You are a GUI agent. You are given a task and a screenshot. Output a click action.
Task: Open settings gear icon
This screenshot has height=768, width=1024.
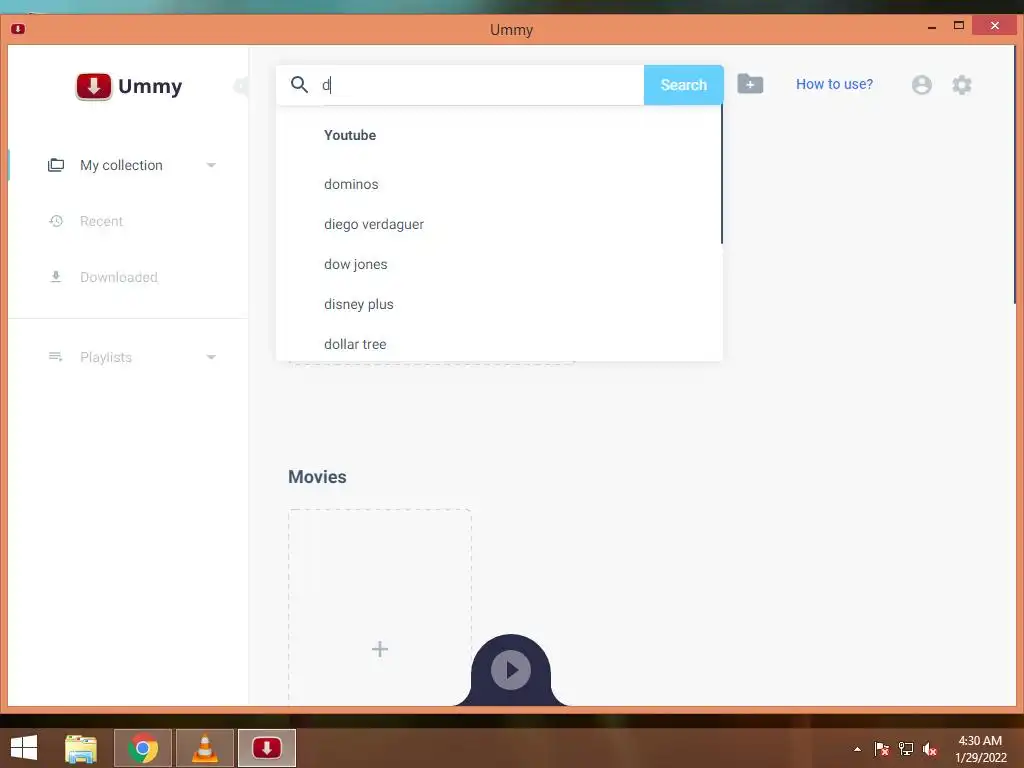click(x=961, y=85)
